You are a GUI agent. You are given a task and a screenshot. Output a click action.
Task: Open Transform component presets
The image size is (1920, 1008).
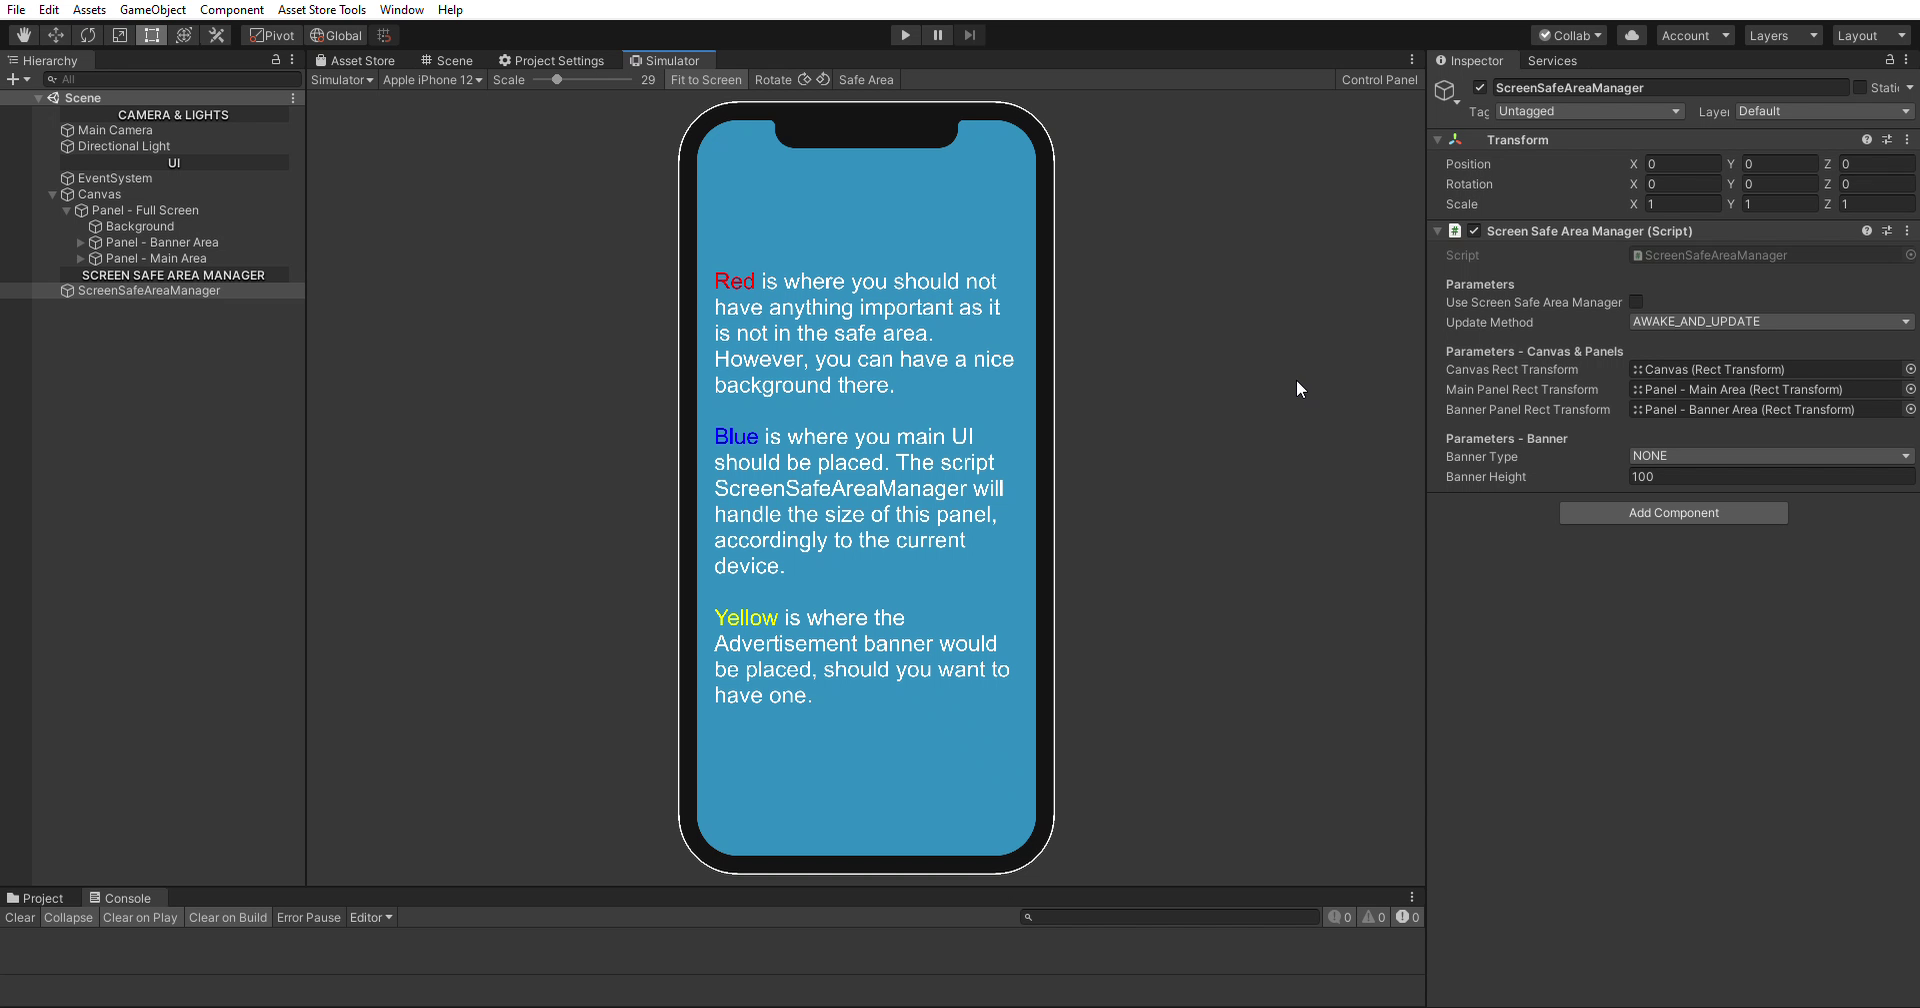tap(1887, 140)
